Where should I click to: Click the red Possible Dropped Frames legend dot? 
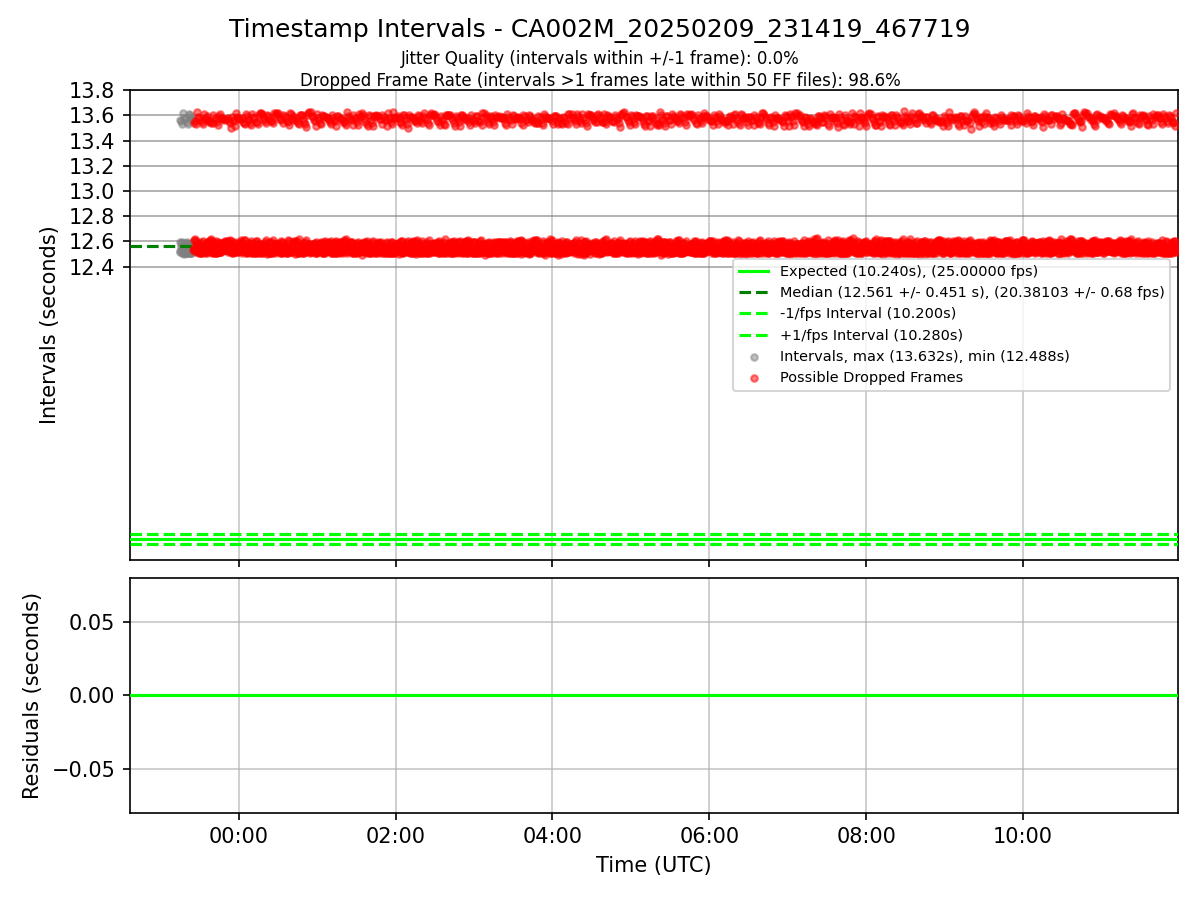754,378
